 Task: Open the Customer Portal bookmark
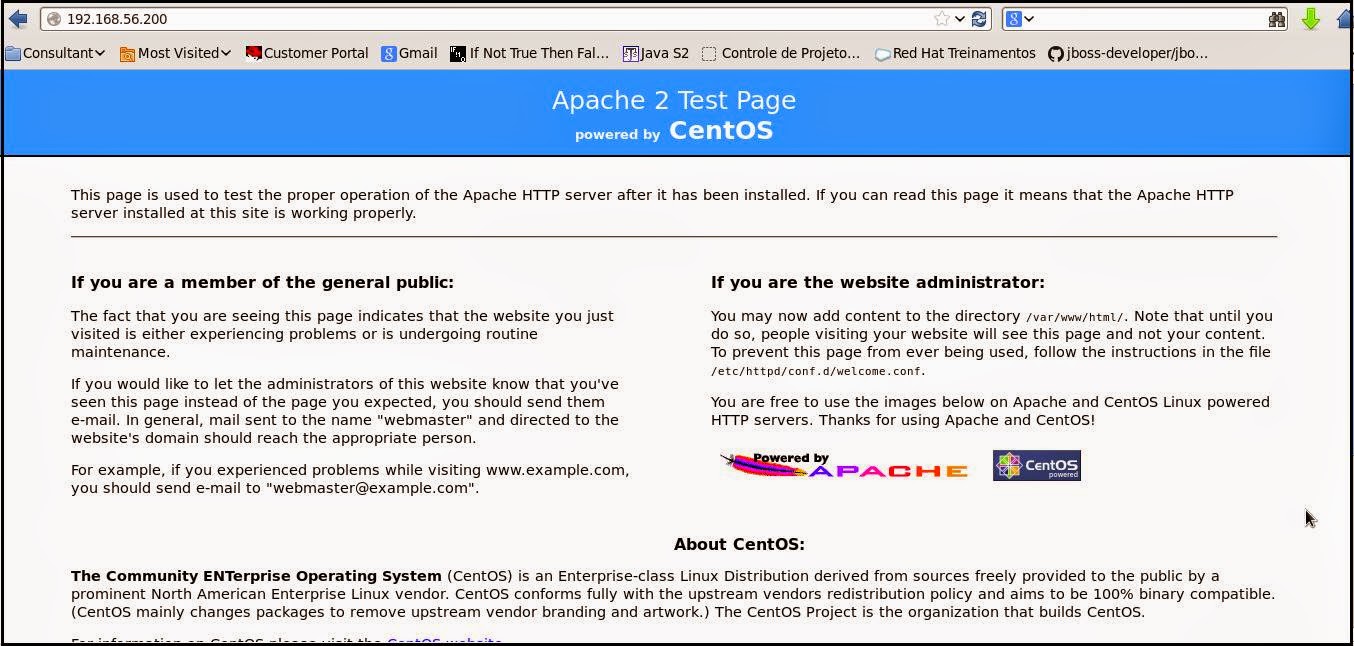pyautogui.click(x=307, y=53)
